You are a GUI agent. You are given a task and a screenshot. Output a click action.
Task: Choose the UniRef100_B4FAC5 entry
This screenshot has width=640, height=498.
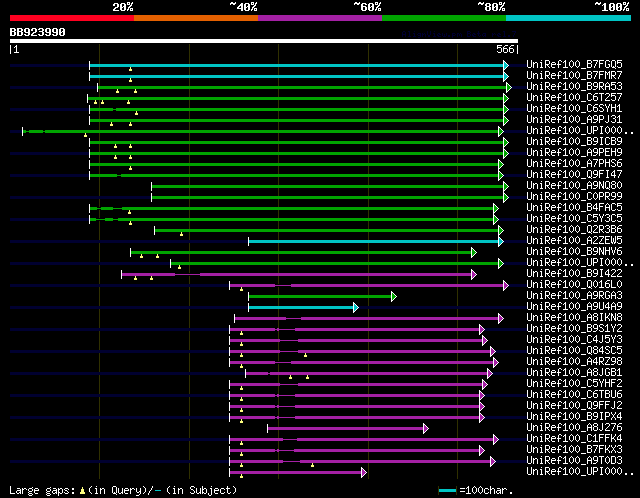574,208
